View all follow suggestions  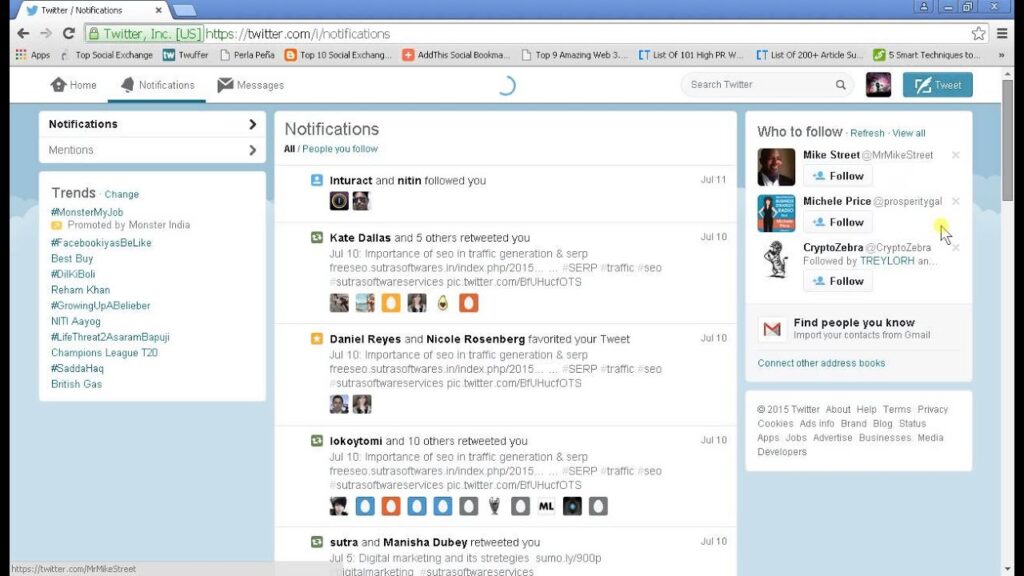[908, 133]
